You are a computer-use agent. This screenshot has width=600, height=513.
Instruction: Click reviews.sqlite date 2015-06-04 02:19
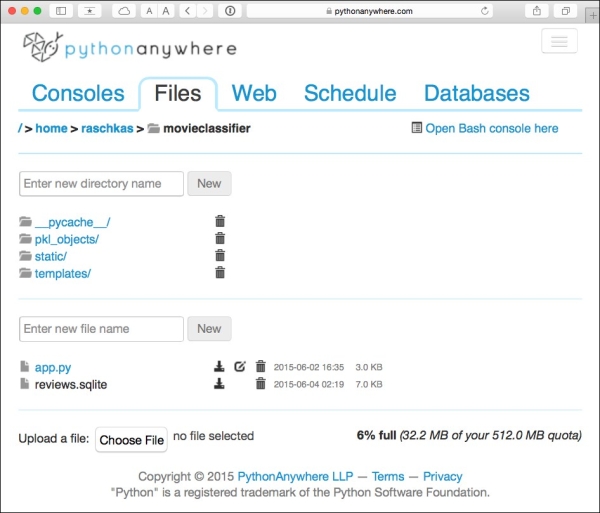click(x=309, y=384)
